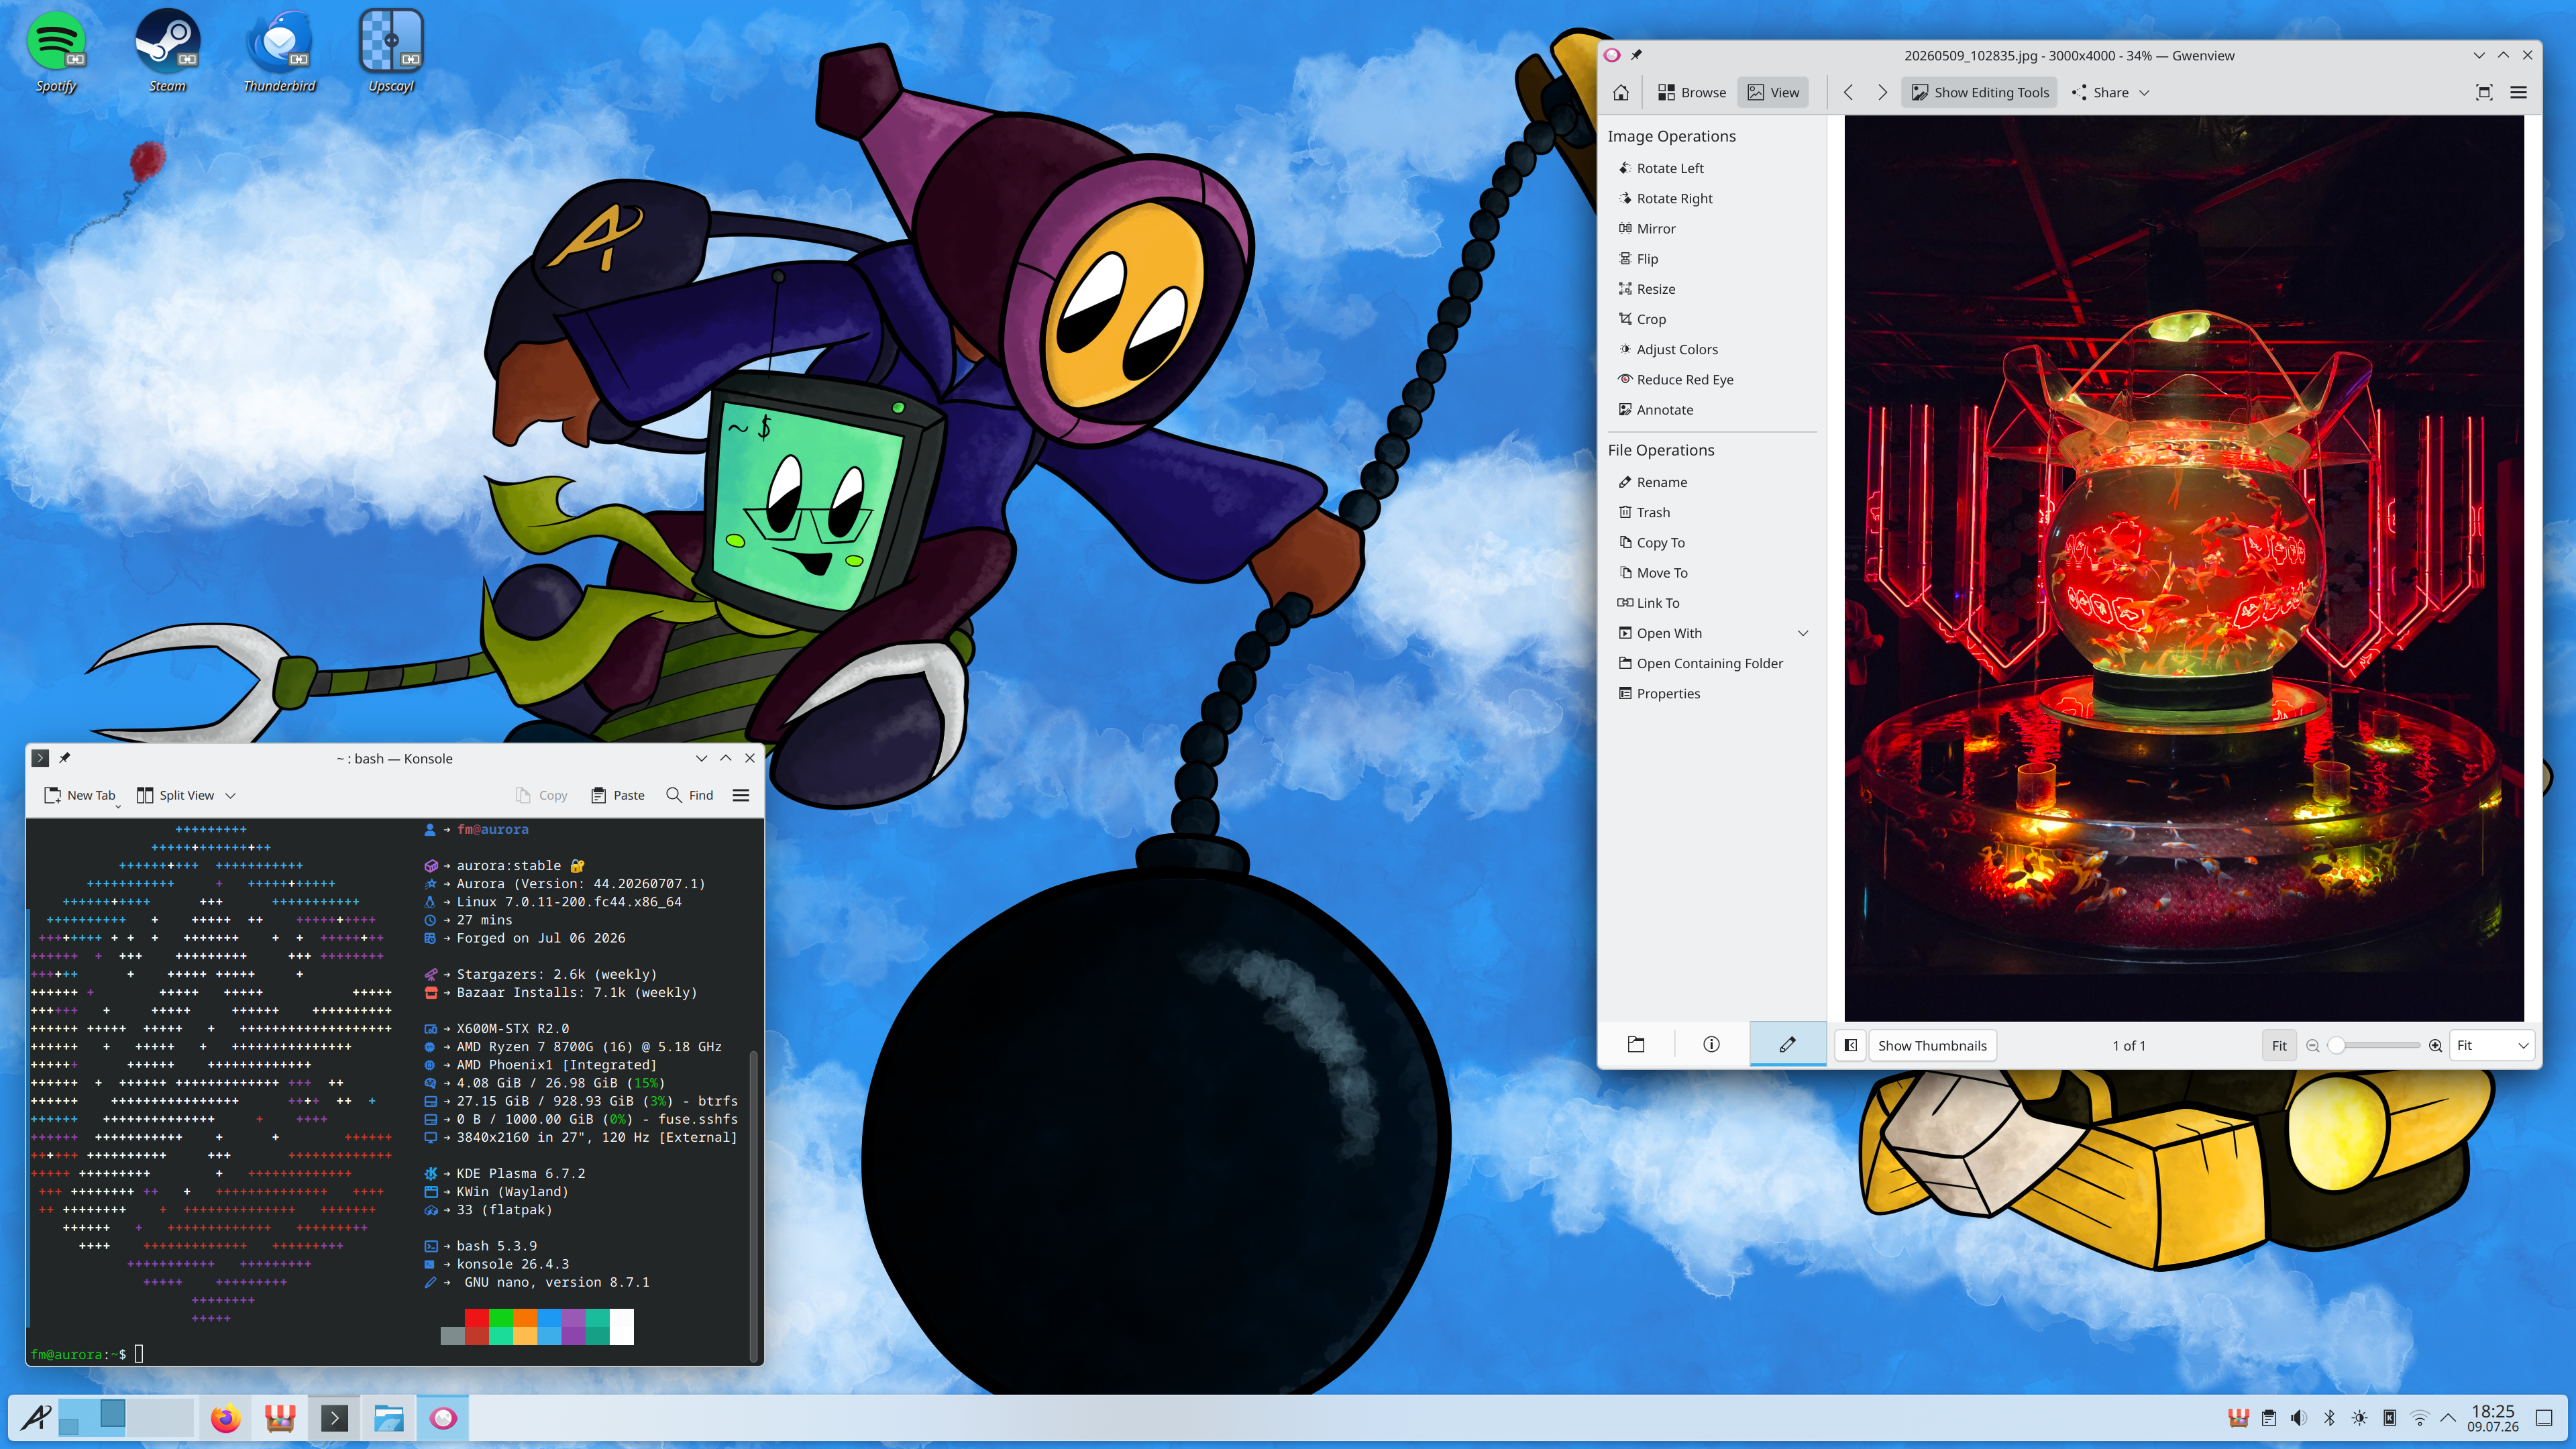Open the Folders sidebar tab in Gwenview

pos(1636,1044)
